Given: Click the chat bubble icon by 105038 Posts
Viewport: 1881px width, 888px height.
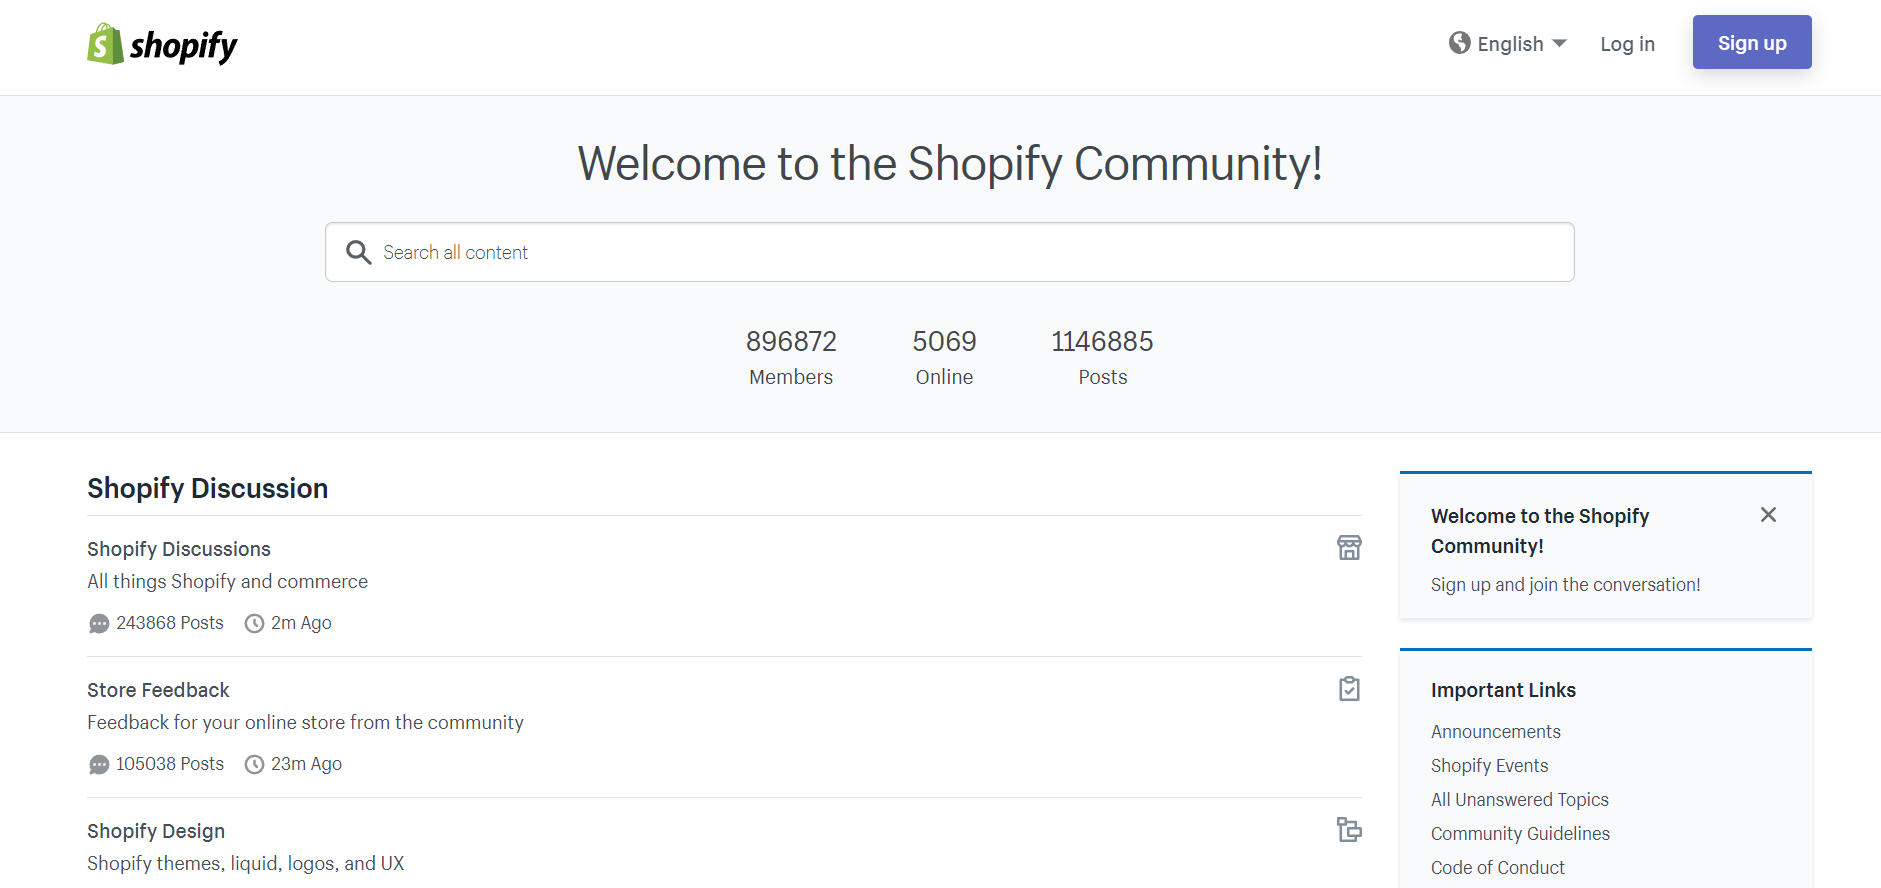Looking at the screenshot, I should (99, 765).
